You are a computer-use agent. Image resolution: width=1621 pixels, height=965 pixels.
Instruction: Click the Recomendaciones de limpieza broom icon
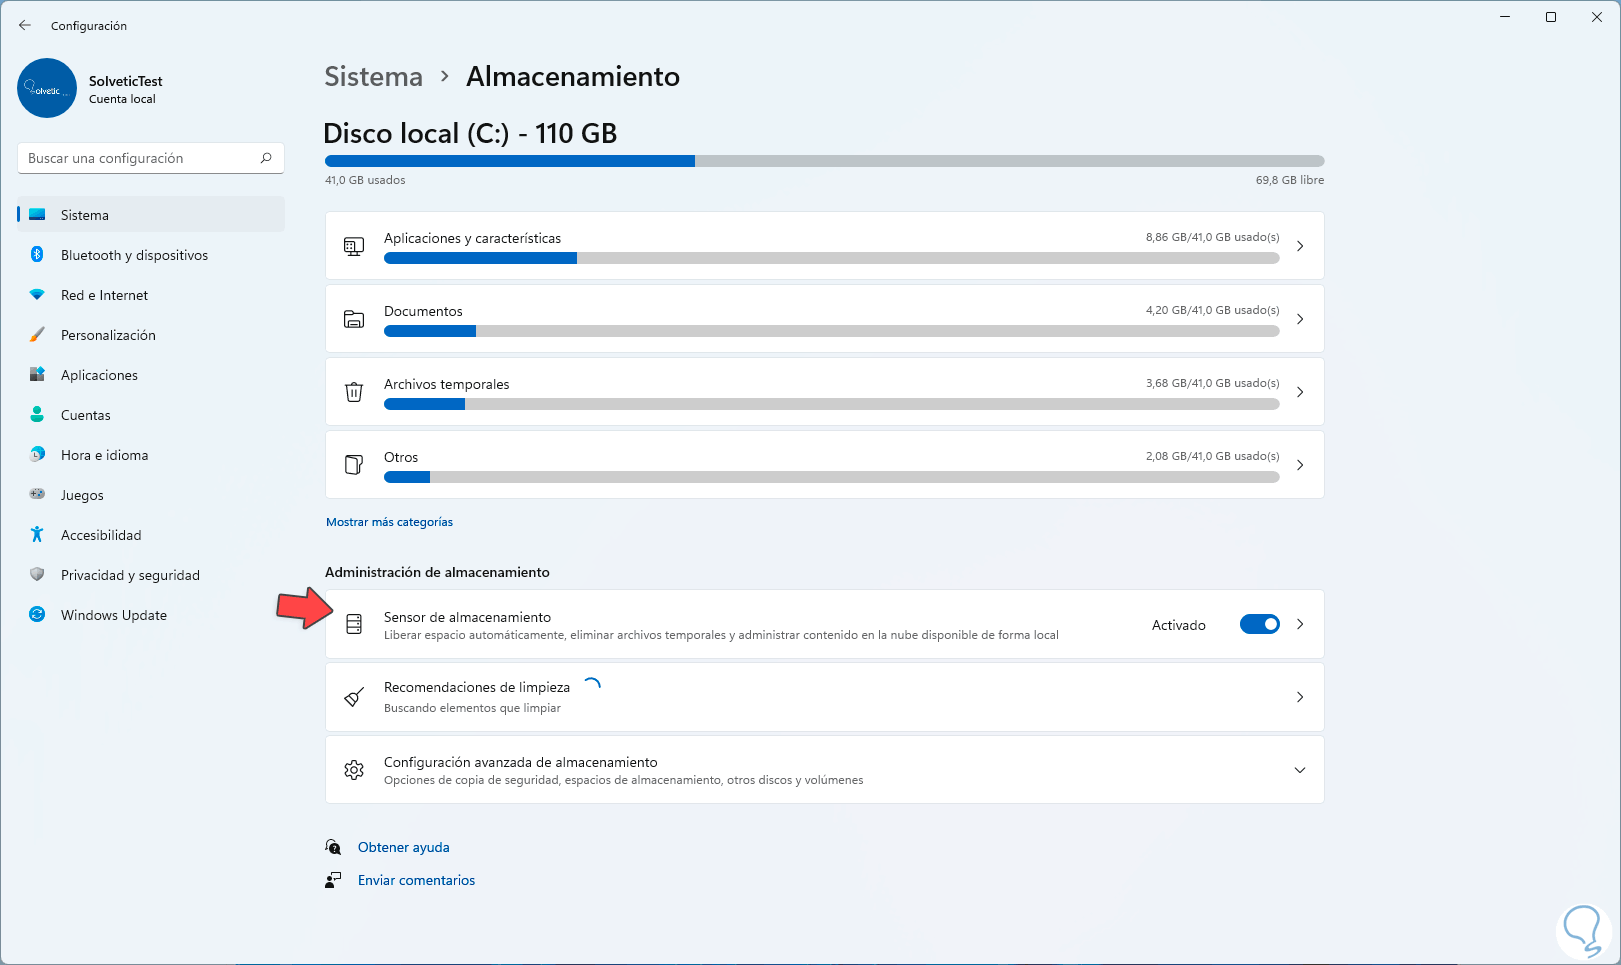click(354, 697)
